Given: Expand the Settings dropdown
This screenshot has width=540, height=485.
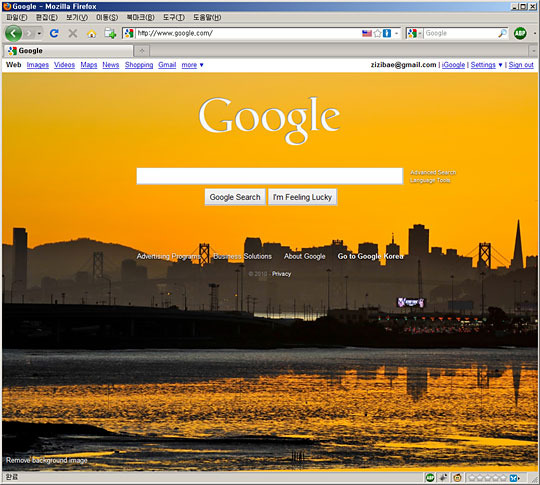Looking at the screenshot, I should click(486, 65).
